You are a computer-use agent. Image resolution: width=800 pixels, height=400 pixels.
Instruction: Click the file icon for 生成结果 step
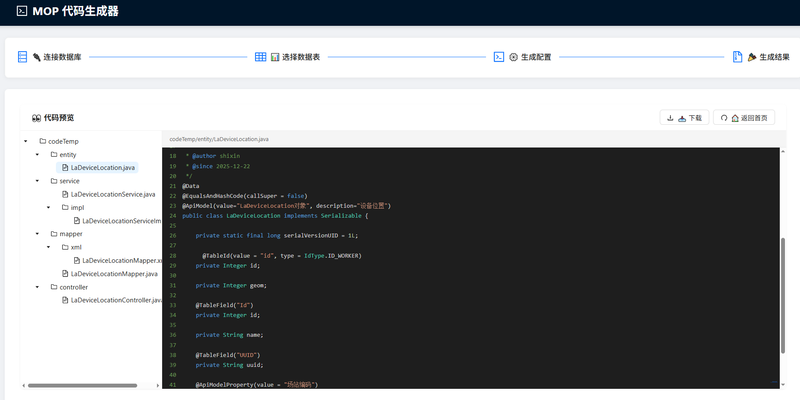(x=737, y=57)
